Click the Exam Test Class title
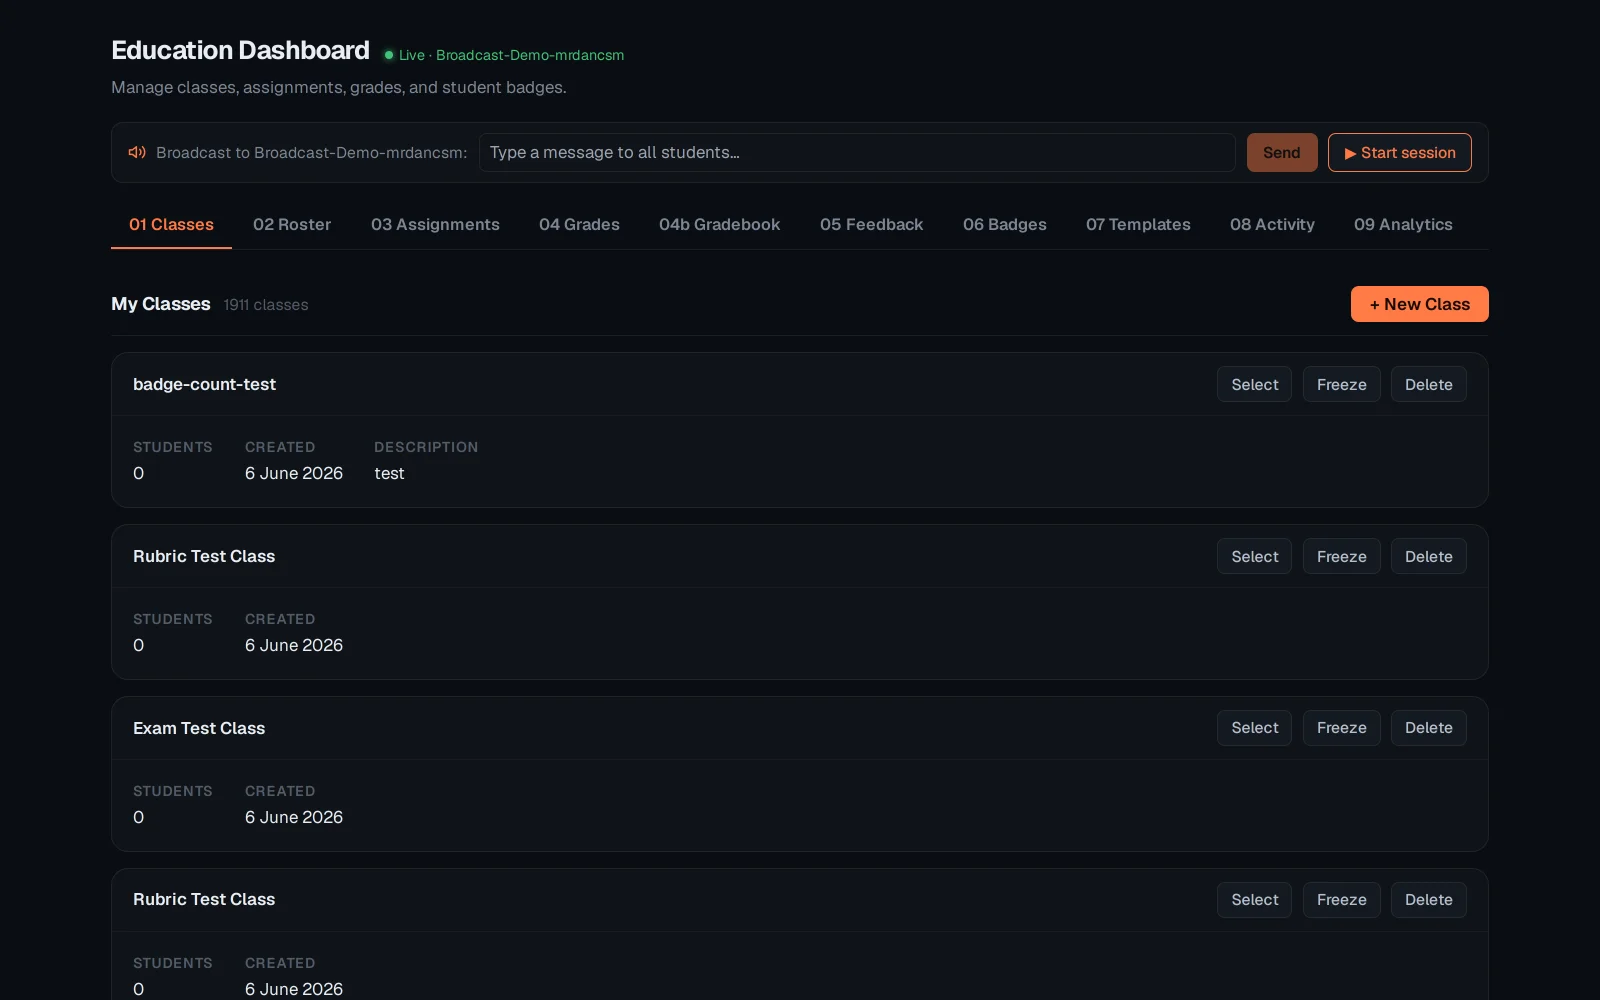The width and height of the screenshot is (1600, 1000). tap(199, 728)
